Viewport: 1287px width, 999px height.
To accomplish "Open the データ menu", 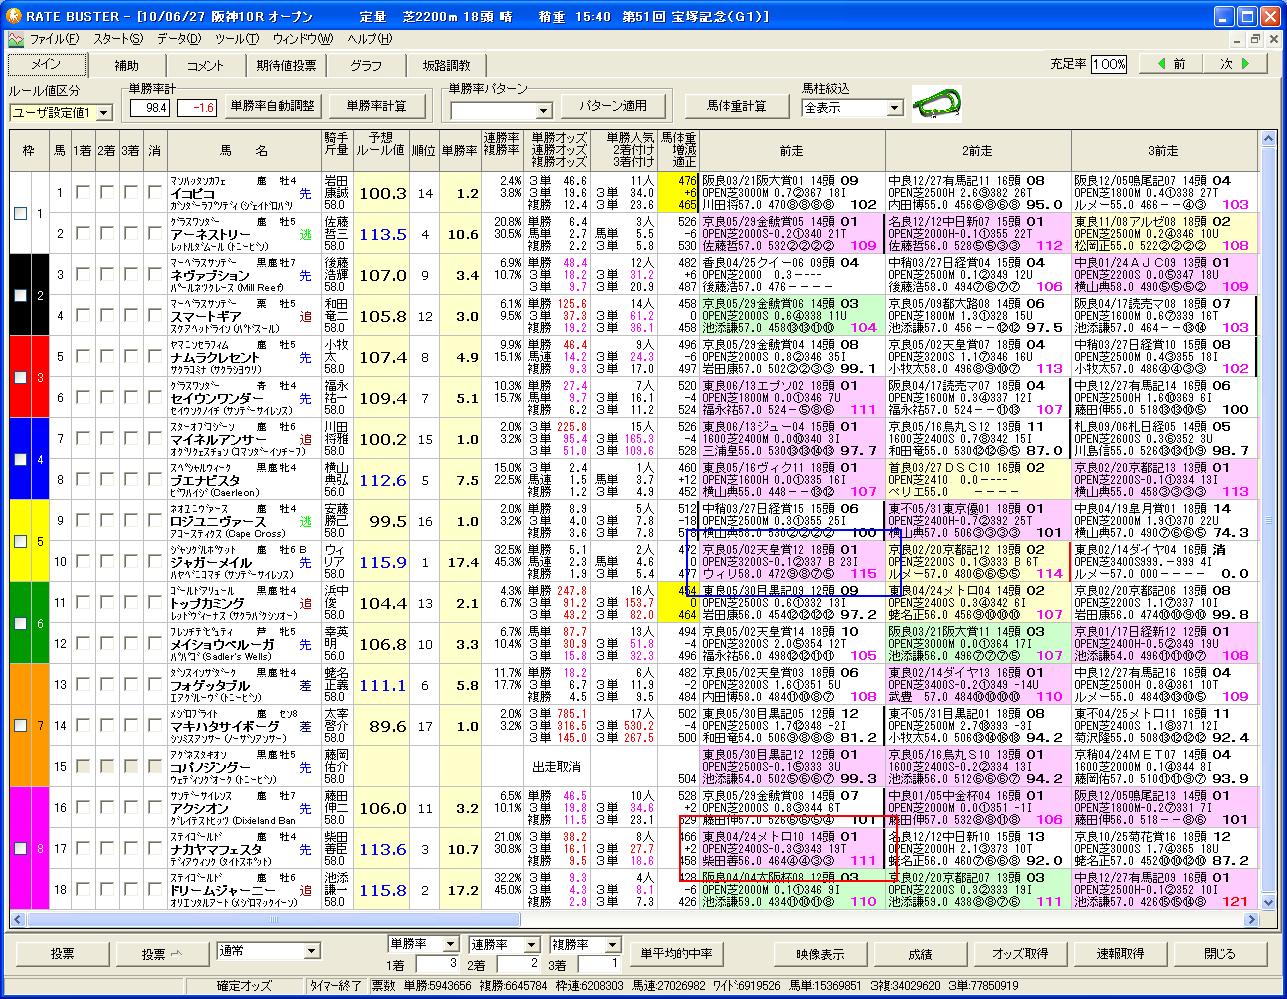I will 178,39.
